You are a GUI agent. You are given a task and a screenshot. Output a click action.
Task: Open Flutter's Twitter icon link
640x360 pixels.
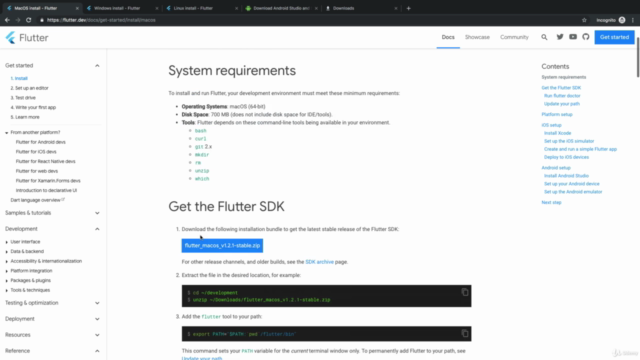click(560, 37)
